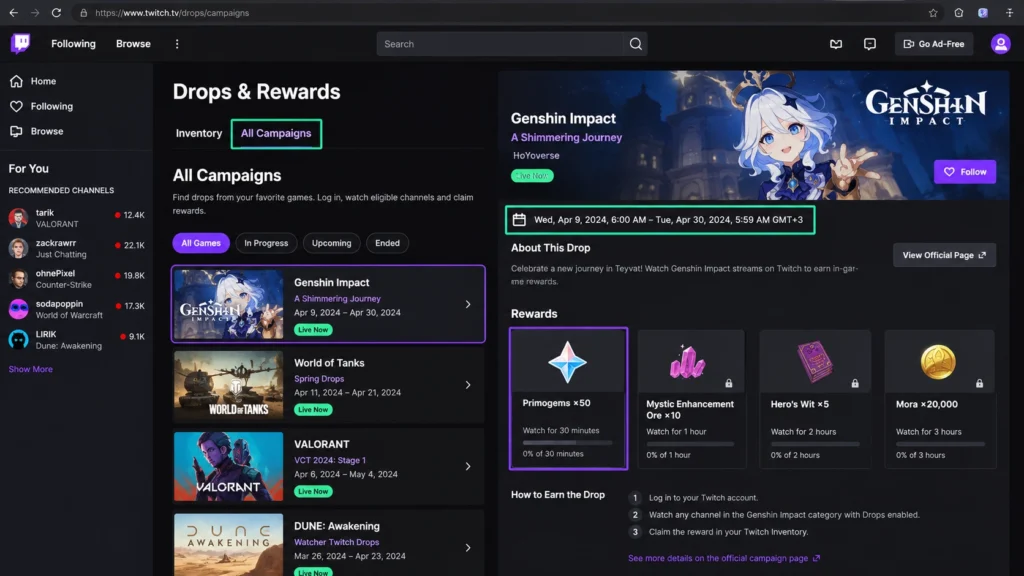1024x576 pixels.
Task: Open Browse in top navigation
Action: pos(133,44)
